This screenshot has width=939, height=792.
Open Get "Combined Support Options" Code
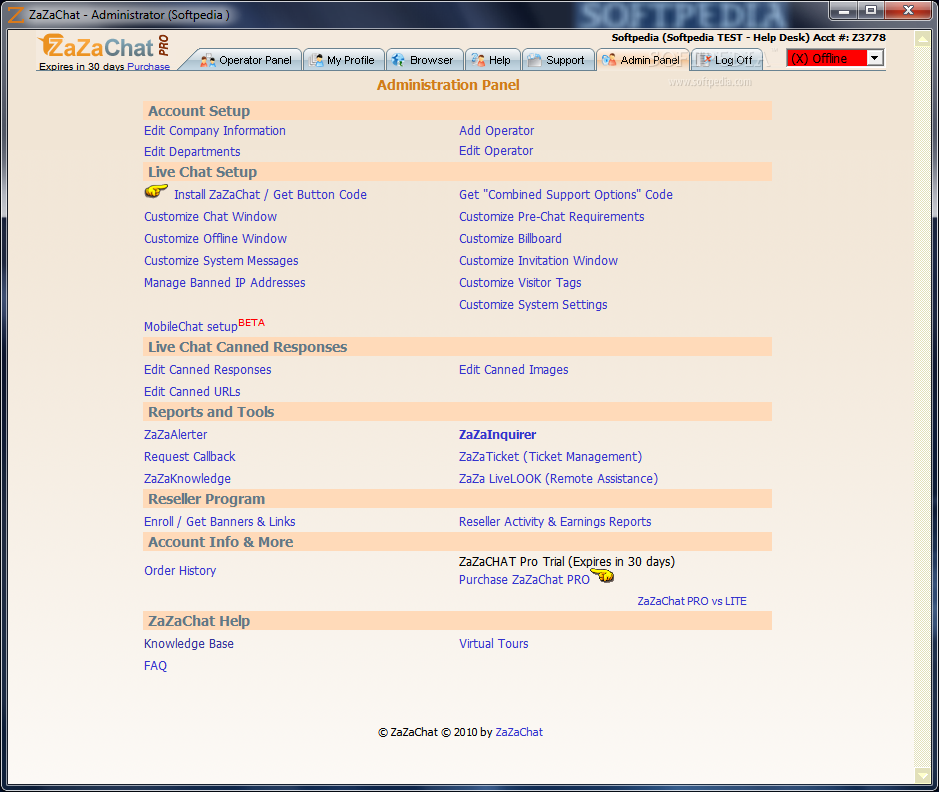coord(566,195)
